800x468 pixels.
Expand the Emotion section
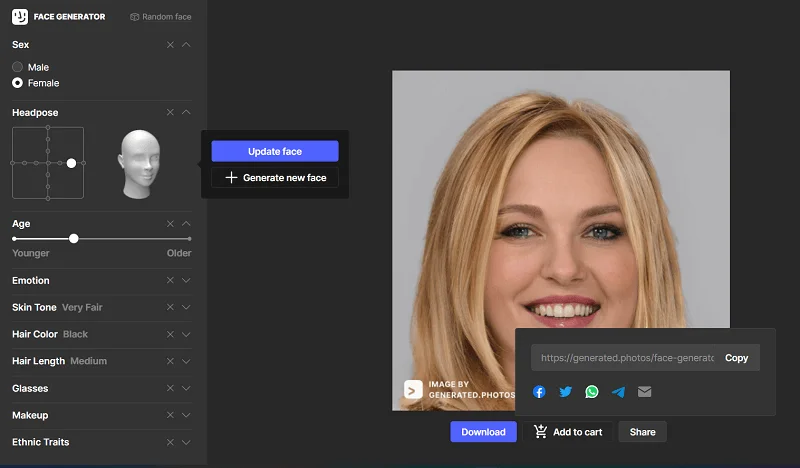[x=186, y=280]
